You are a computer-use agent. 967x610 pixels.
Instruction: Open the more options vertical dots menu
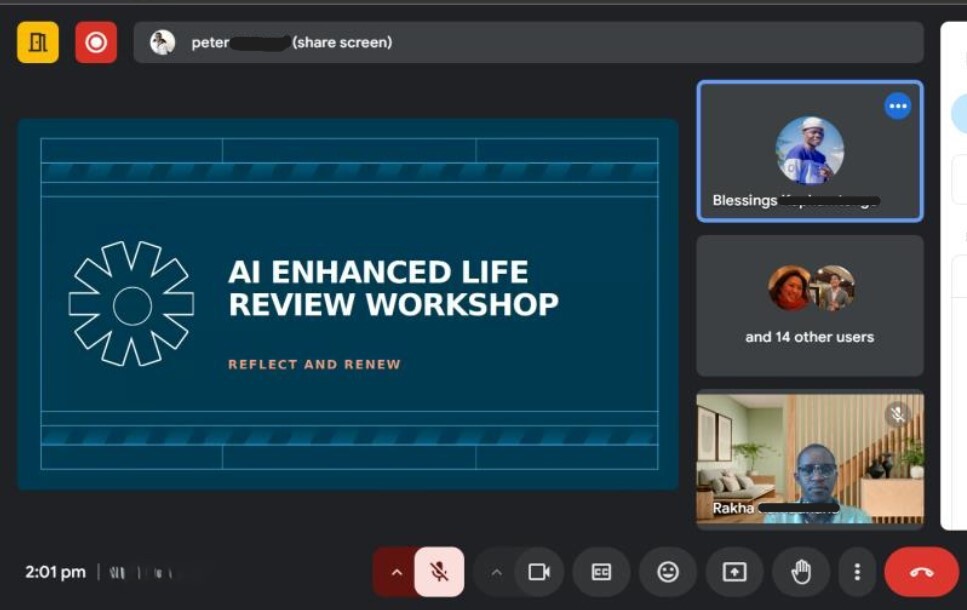click(857, 572)
